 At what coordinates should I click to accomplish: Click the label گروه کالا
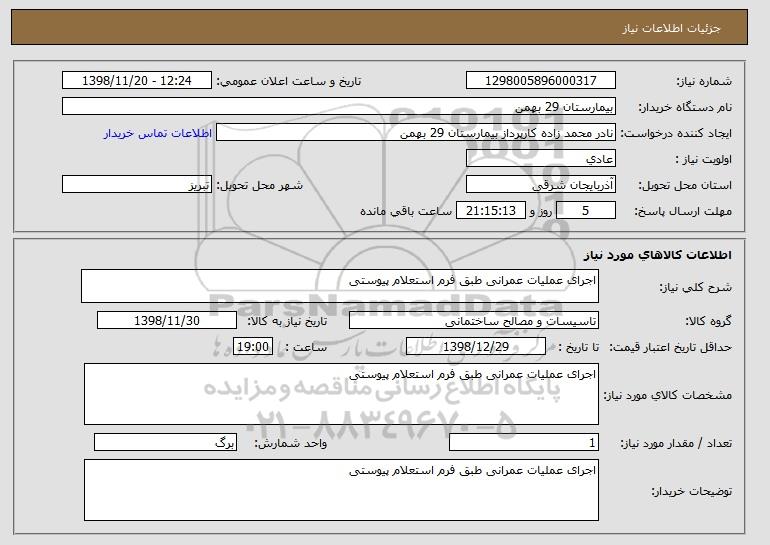709,322
